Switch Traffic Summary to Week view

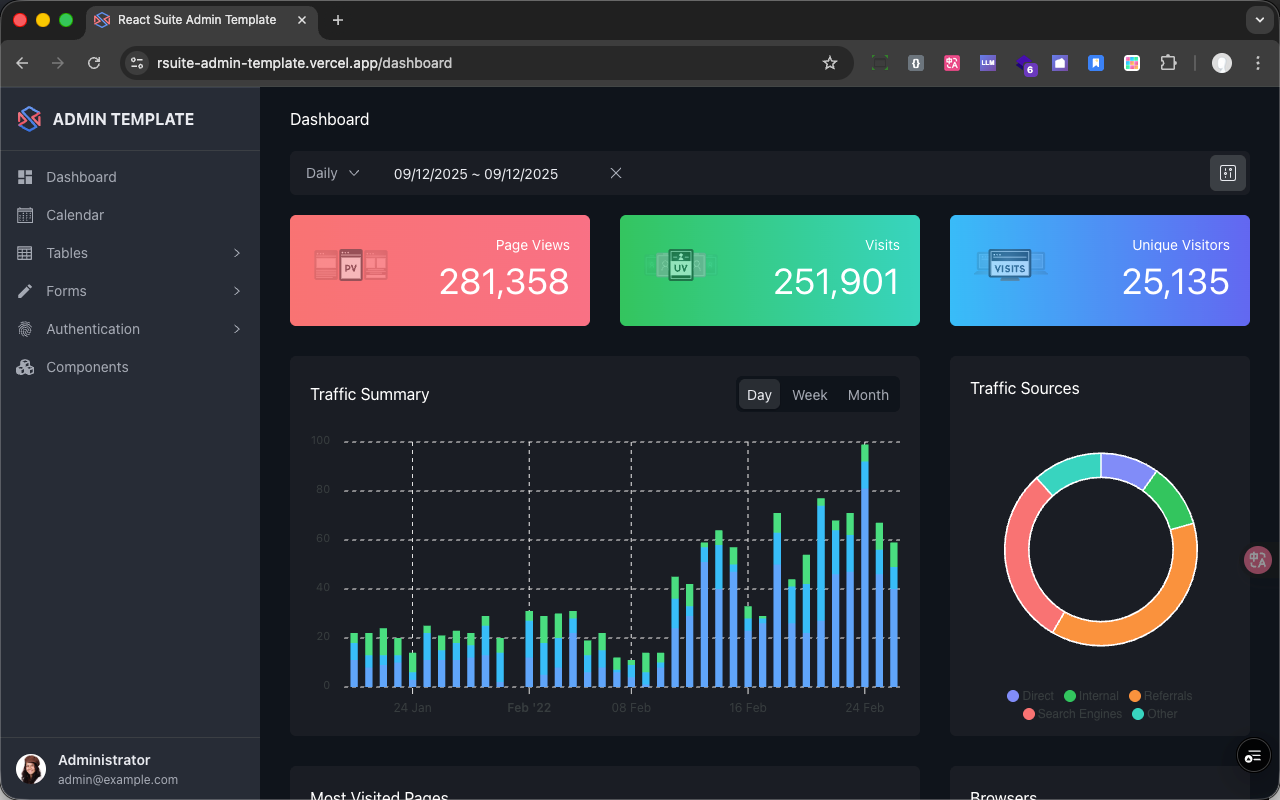pos(809,395)
